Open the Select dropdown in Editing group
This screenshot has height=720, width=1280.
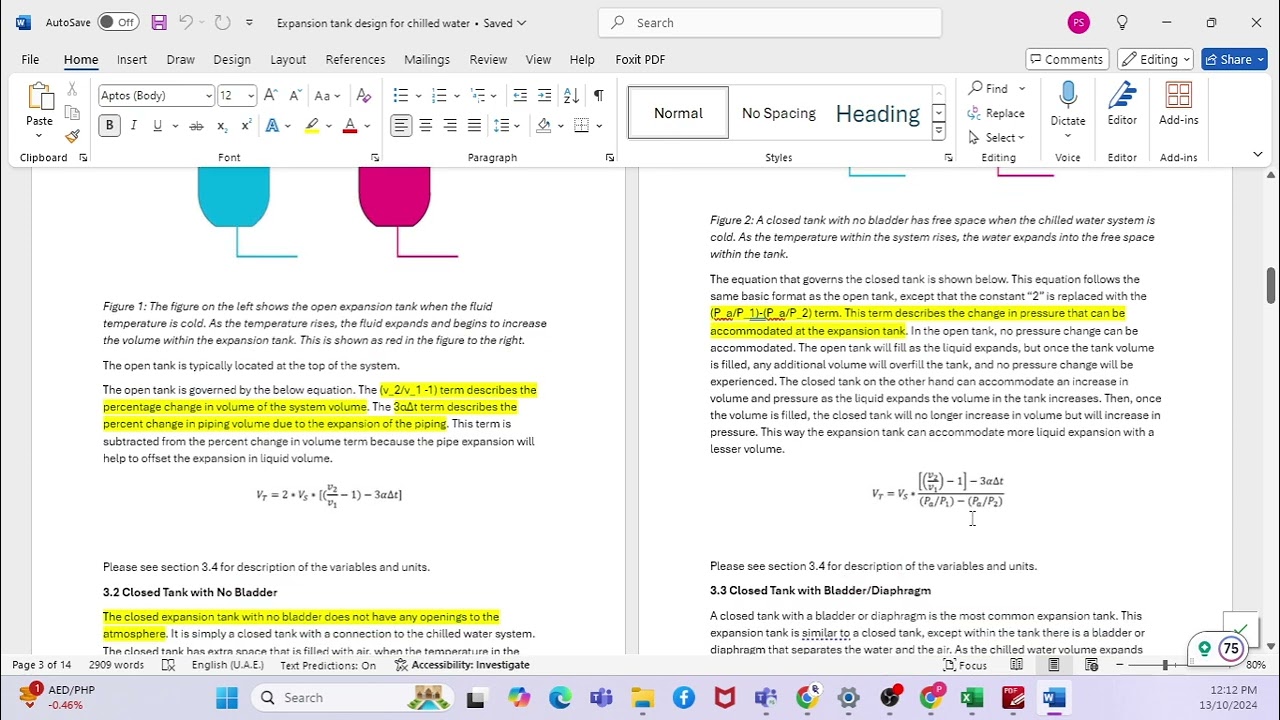coord(996,137)
